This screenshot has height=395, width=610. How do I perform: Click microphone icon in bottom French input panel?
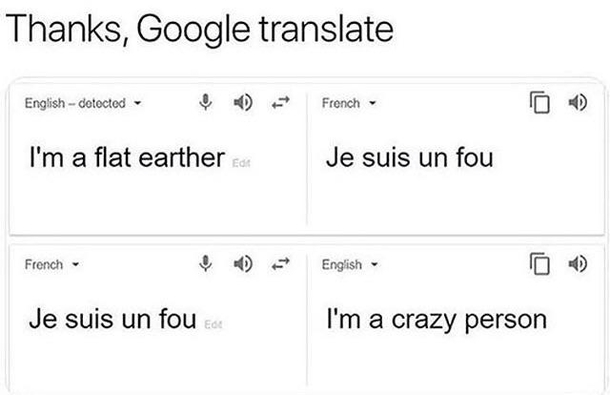click(205, 264)
